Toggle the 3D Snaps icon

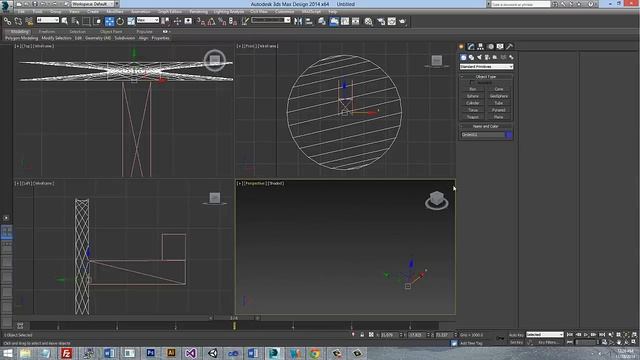coord(201,21)
